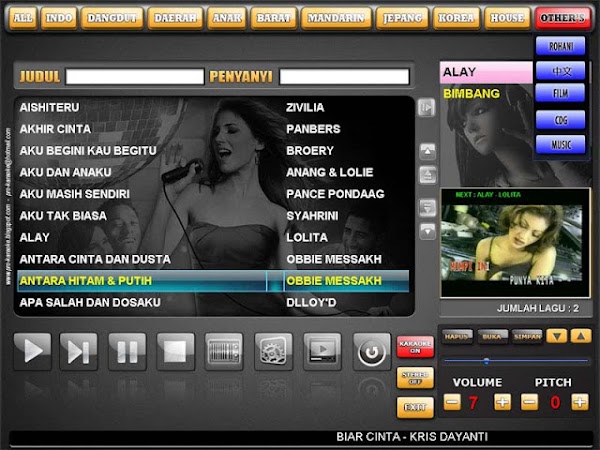Image resolution: width=600 pixels, height=450 pixels.
Task: Choose FILM from the Other's menu
Action: (x=561, y=93)
